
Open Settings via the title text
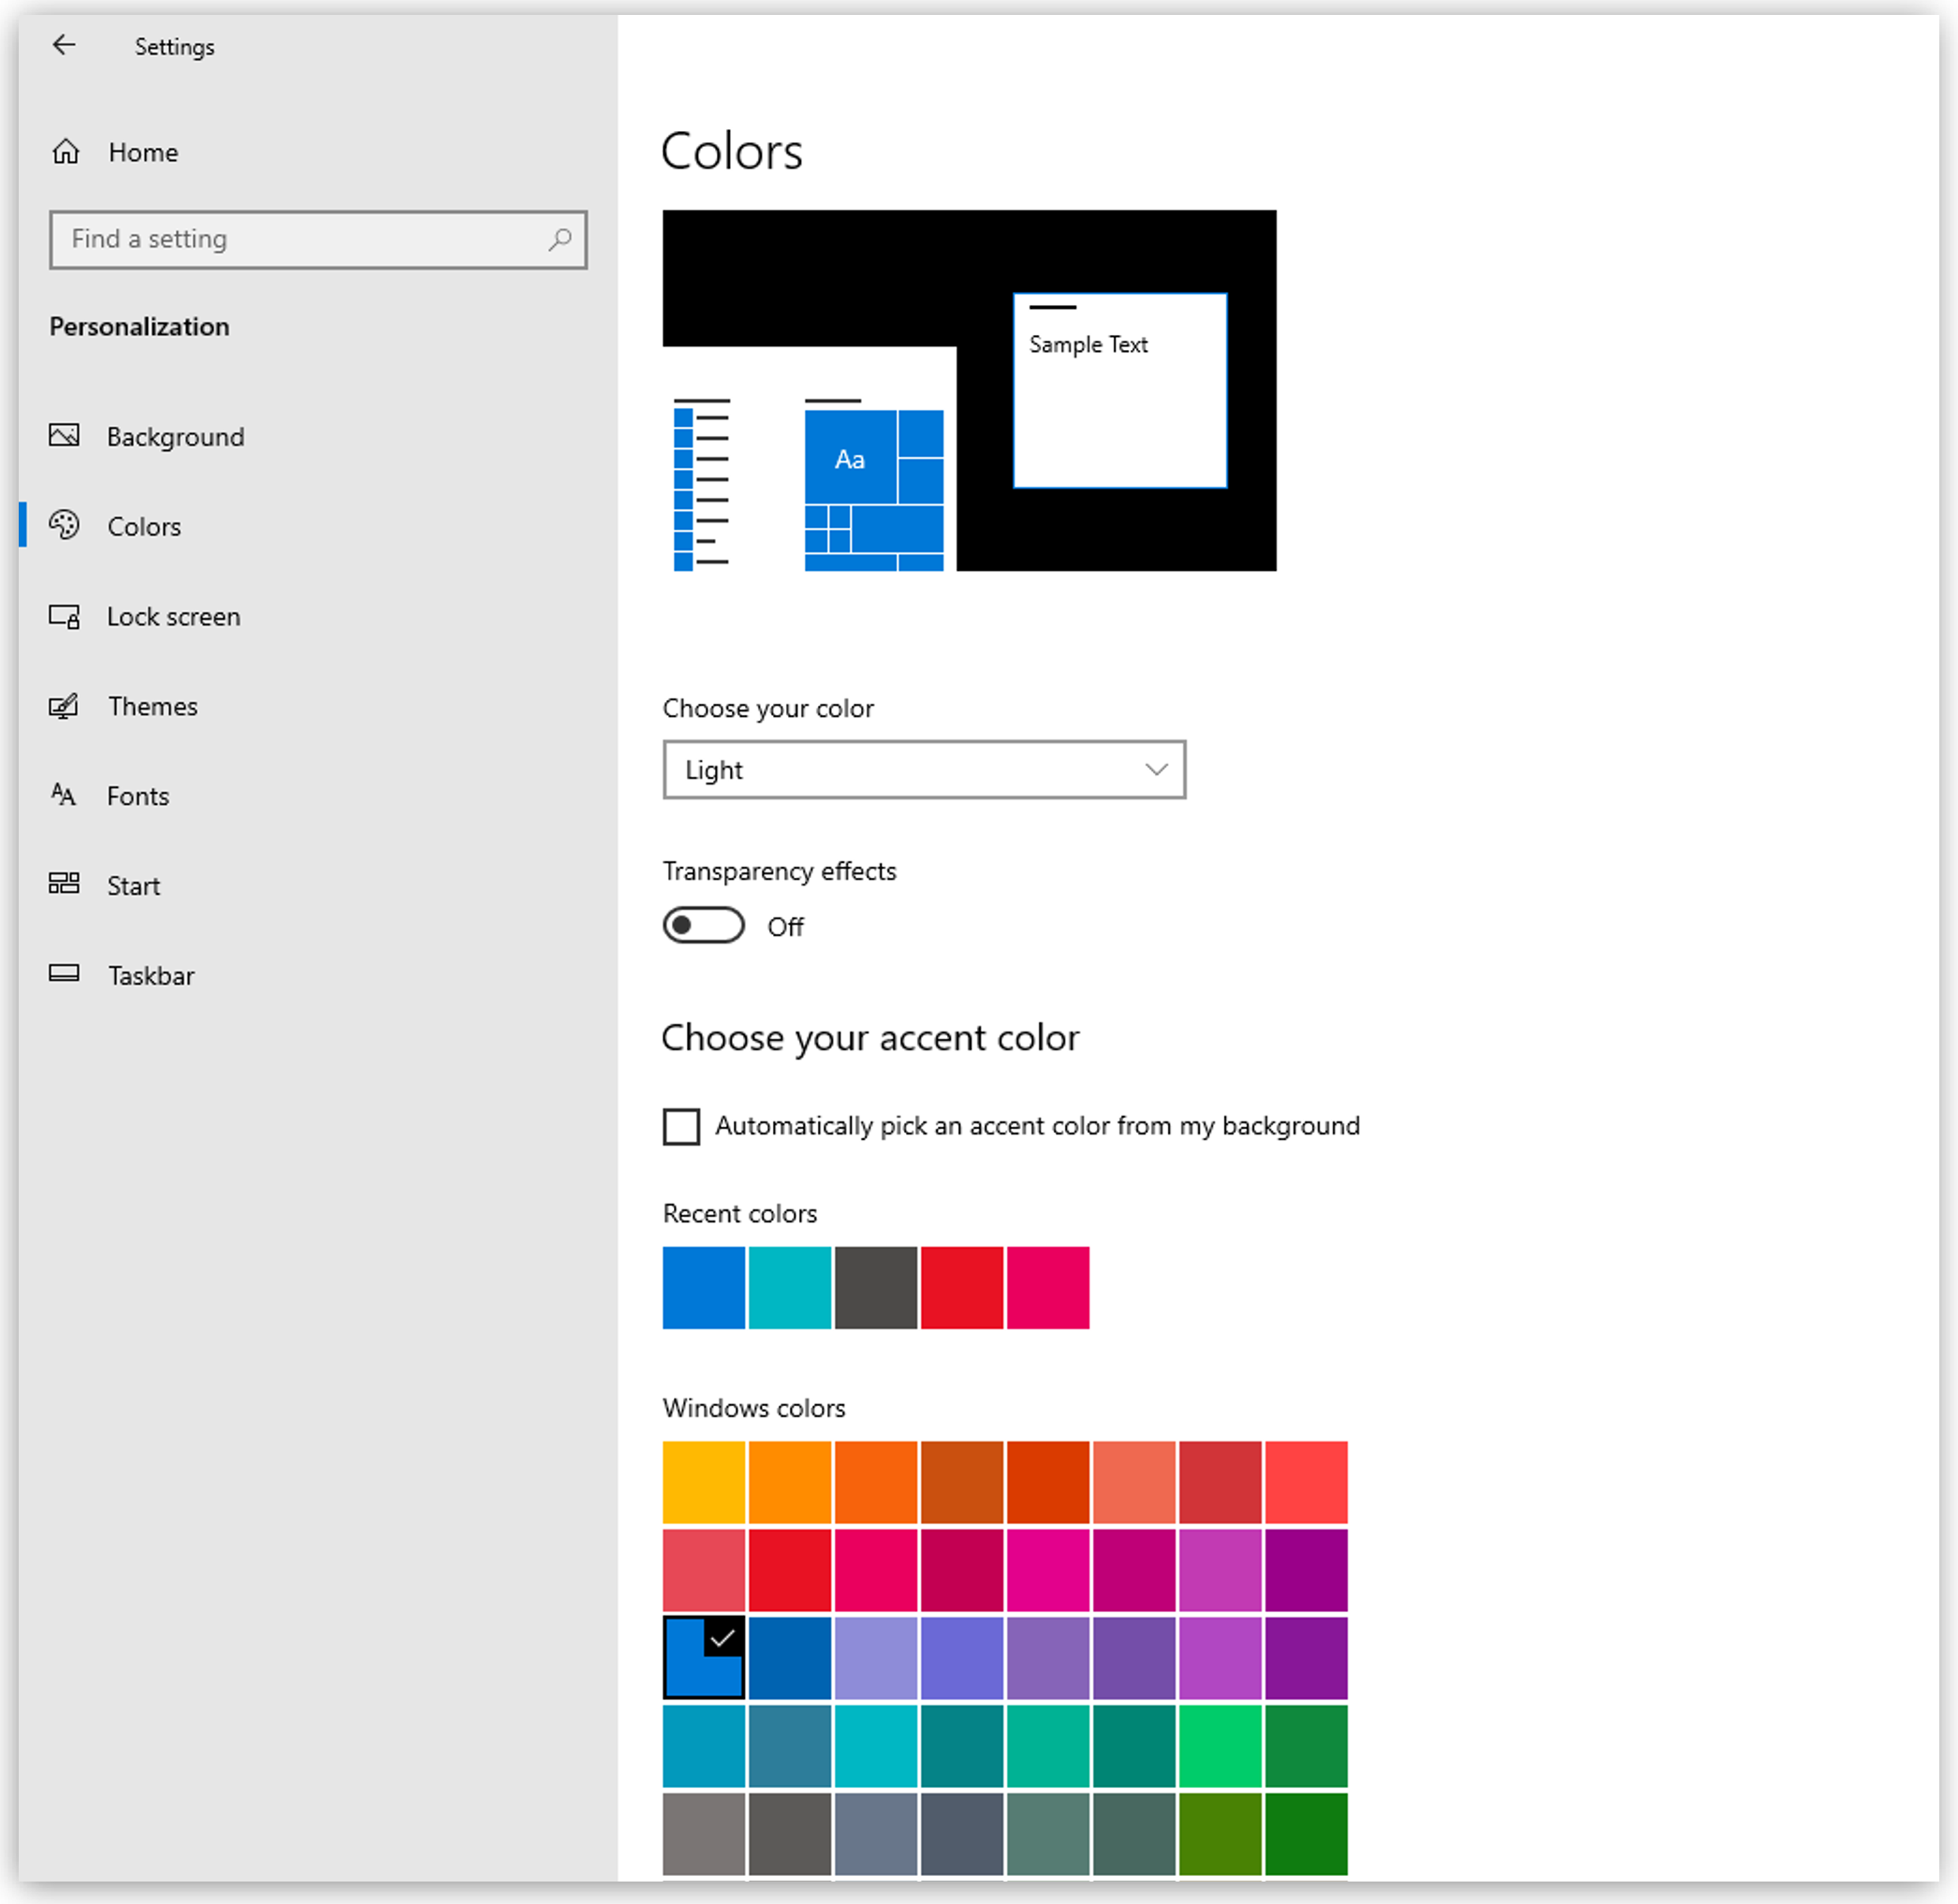[x=174, y=46]
